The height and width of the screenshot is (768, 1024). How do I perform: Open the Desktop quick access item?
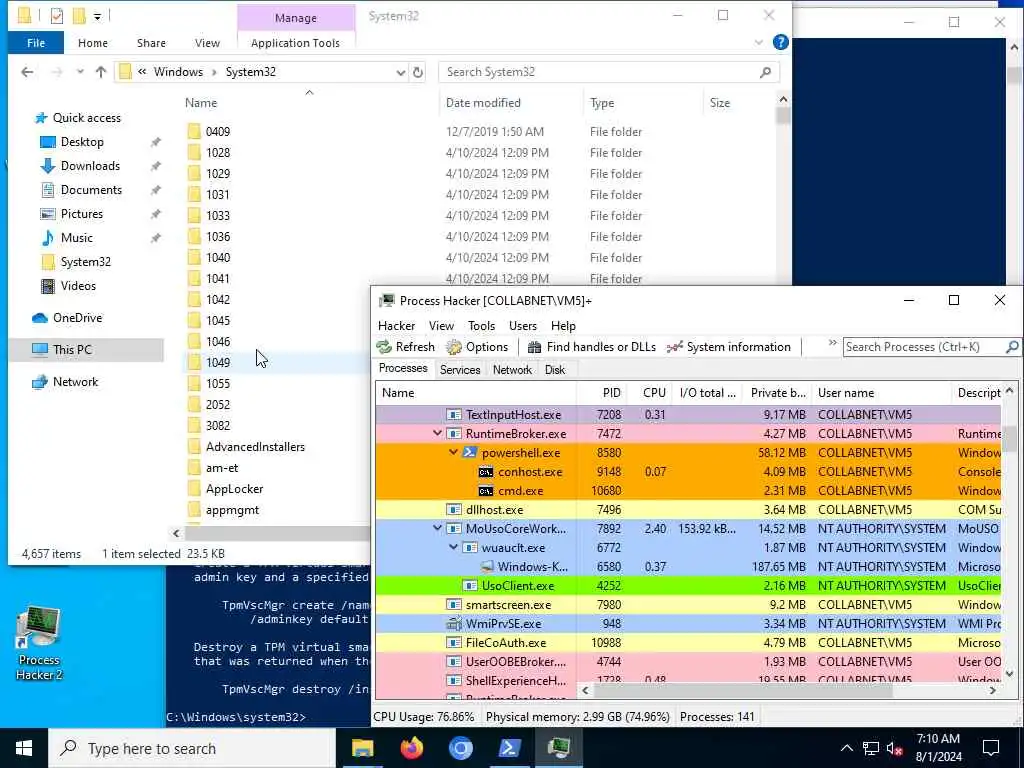pos(81,142)
